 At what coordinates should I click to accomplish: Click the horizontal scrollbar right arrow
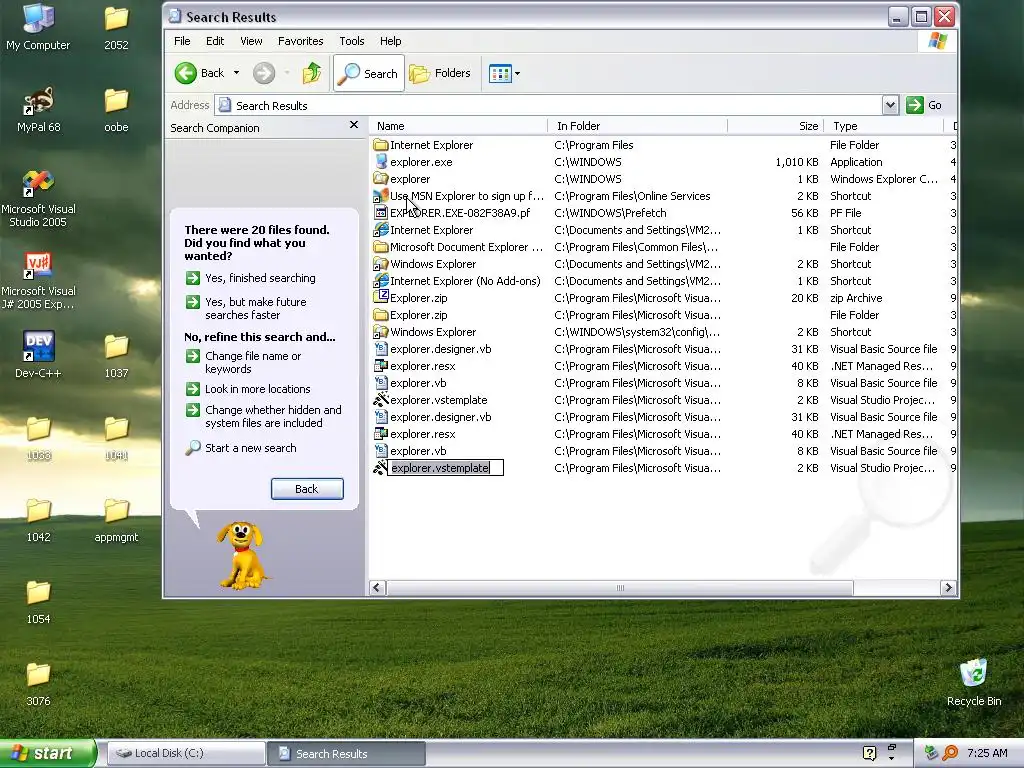click(x=948, y=588)
